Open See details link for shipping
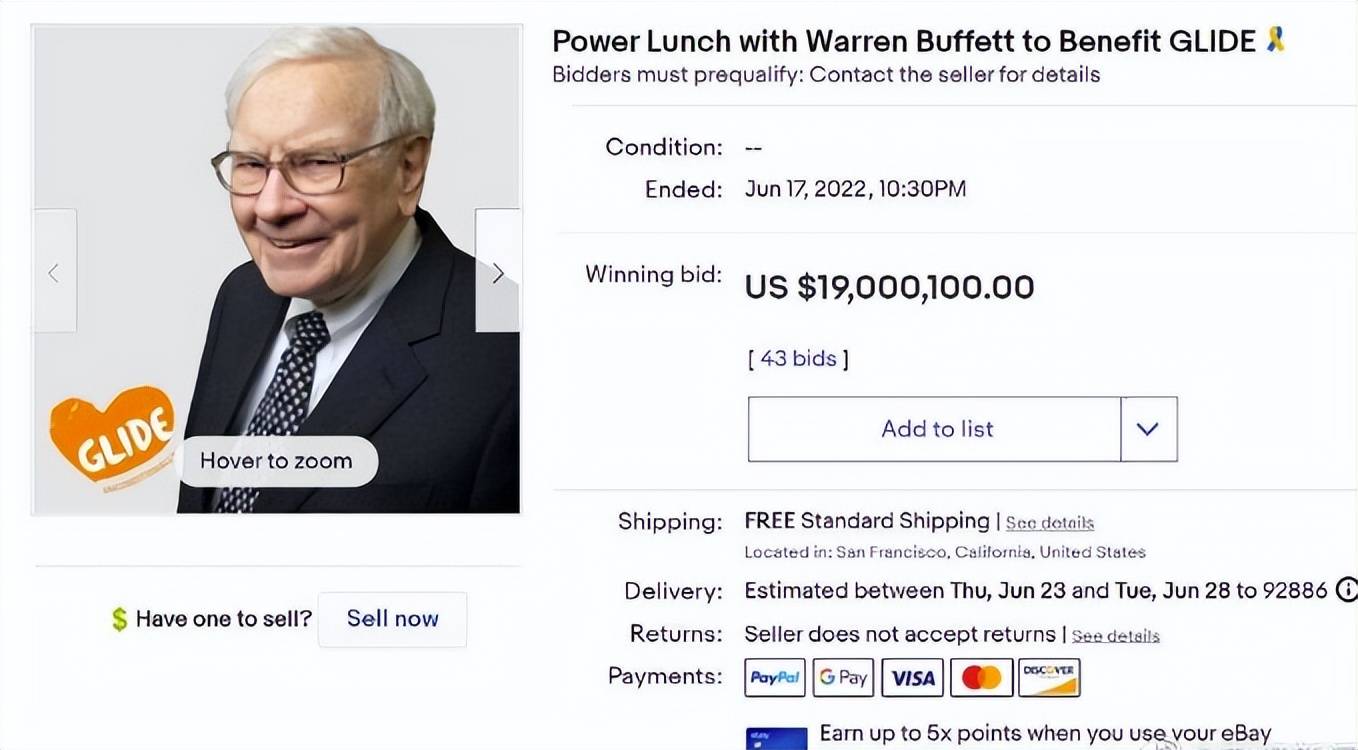1358x750 pixels. pos(1049,523)
